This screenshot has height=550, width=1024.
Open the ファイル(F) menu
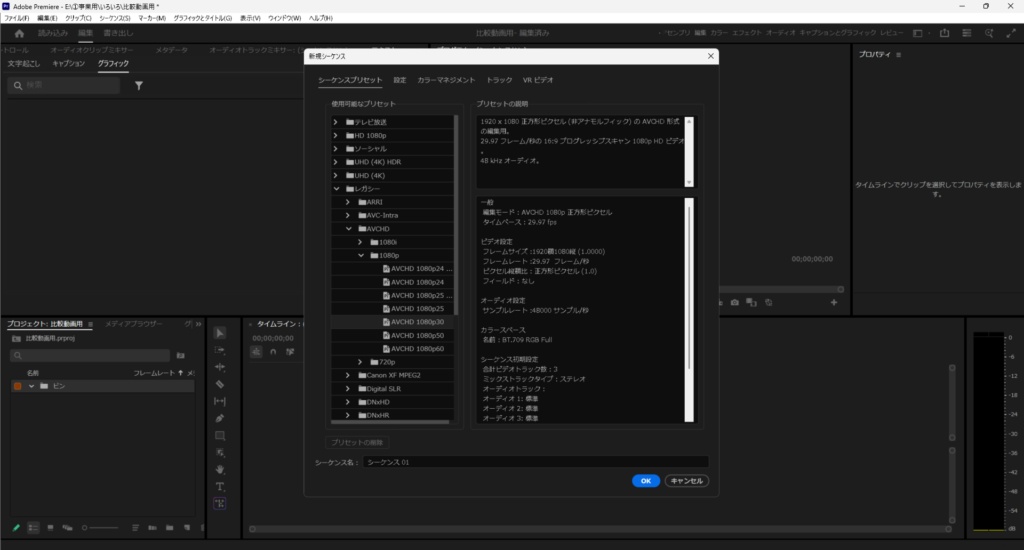point(16,18)
